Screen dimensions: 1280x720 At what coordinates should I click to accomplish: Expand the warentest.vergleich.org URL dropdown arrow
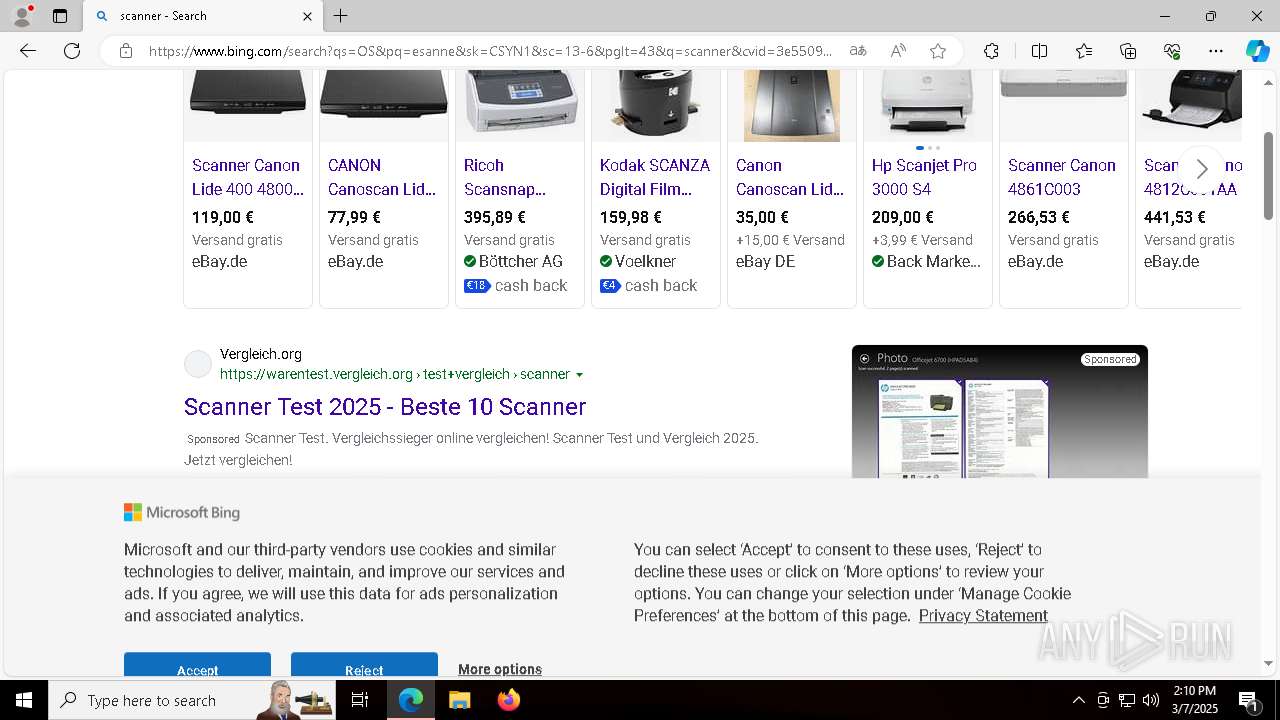tap(580, 375)
